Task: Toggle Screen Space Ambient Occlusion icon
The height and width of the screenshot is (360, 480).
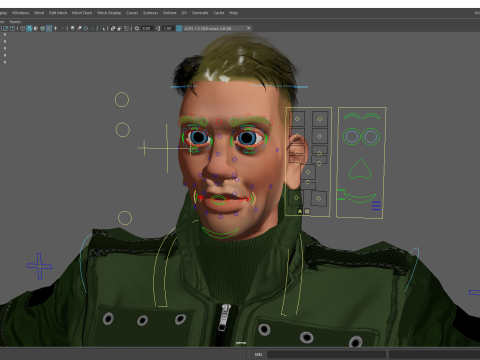Action: coord(72,28)
